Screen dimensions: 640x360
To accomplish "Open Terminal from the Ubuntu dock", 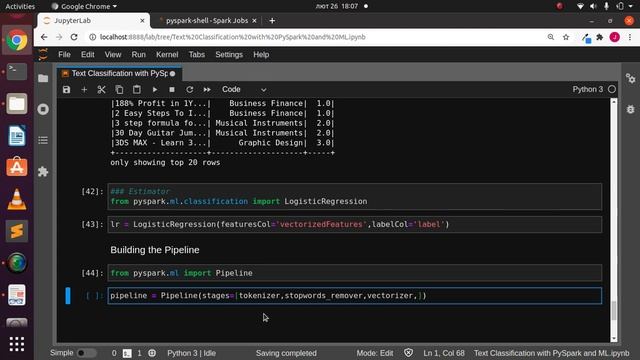I will [x=17, y=72].
